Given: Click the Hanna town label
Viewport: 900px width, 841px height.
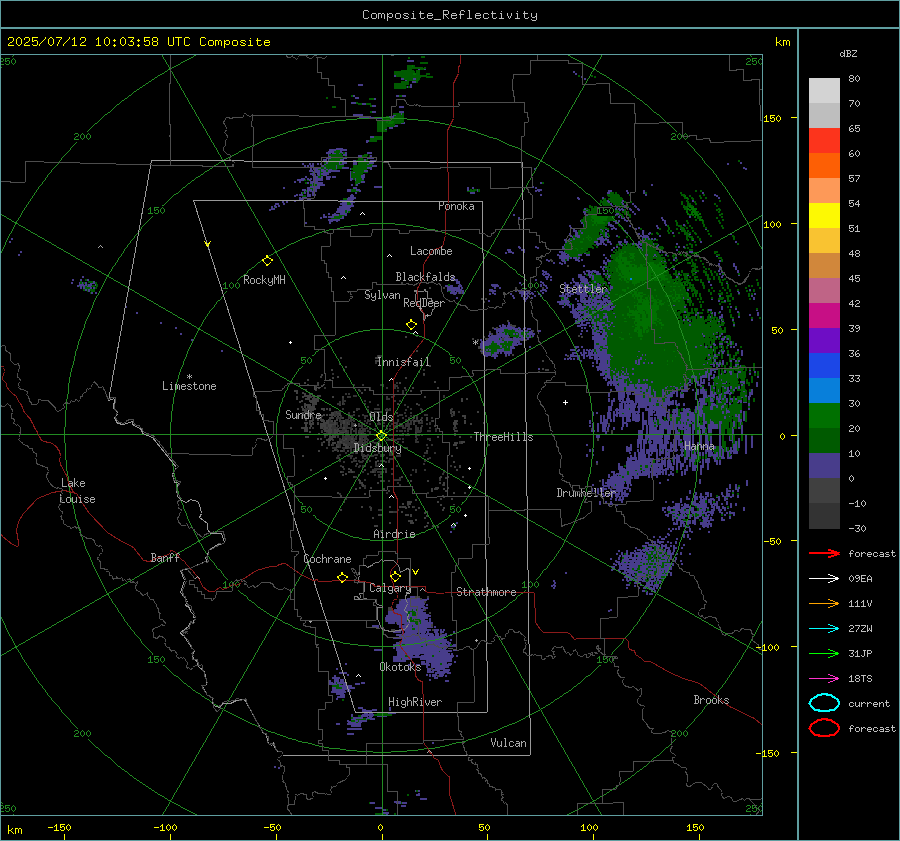Looking at the screenshot, I should tap(699, 446).
